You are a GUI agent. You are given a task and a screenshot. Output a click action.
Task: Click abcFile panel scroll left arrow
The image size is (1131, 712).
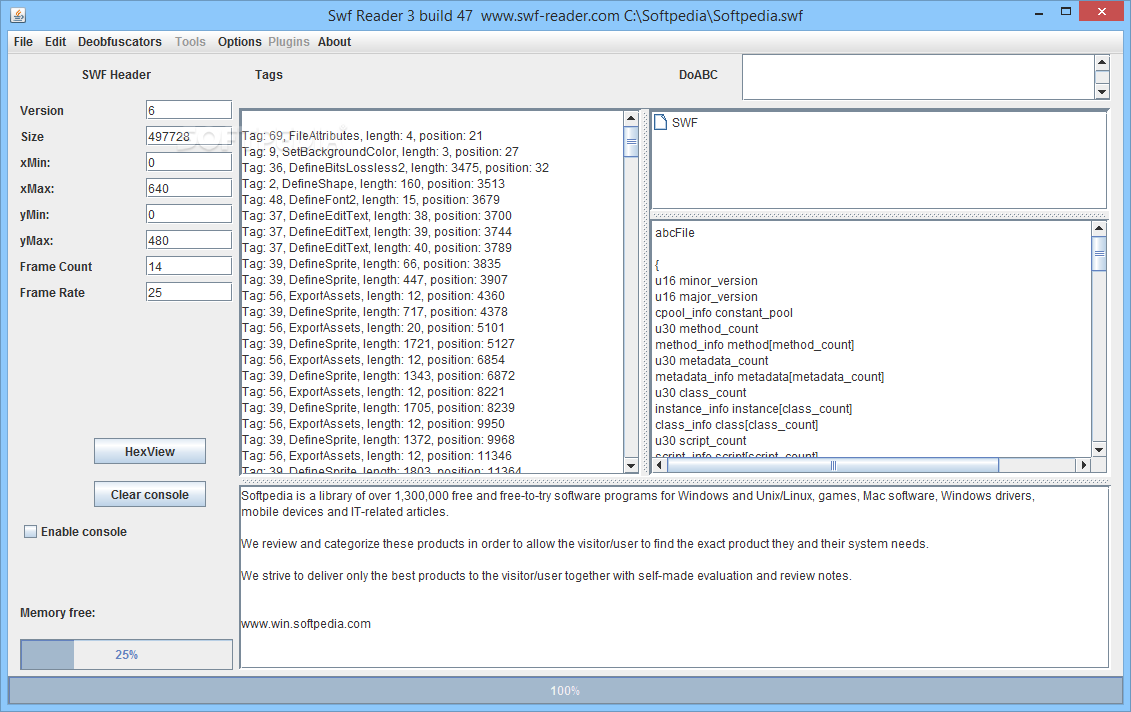659,465
